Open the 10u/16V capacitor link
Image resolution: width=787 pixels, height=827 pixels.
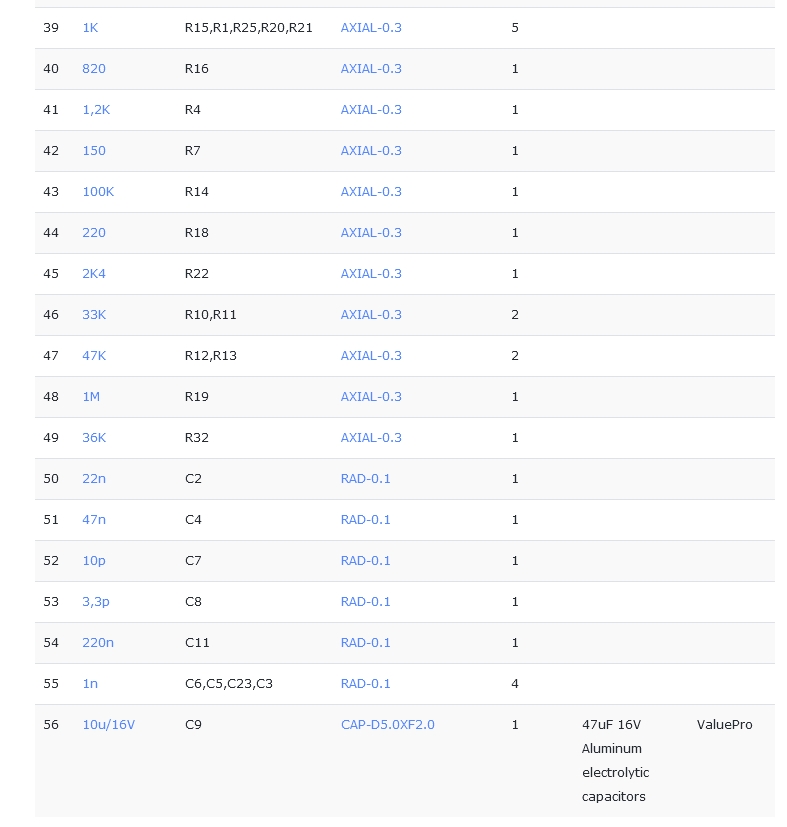[x=108, y=725]
